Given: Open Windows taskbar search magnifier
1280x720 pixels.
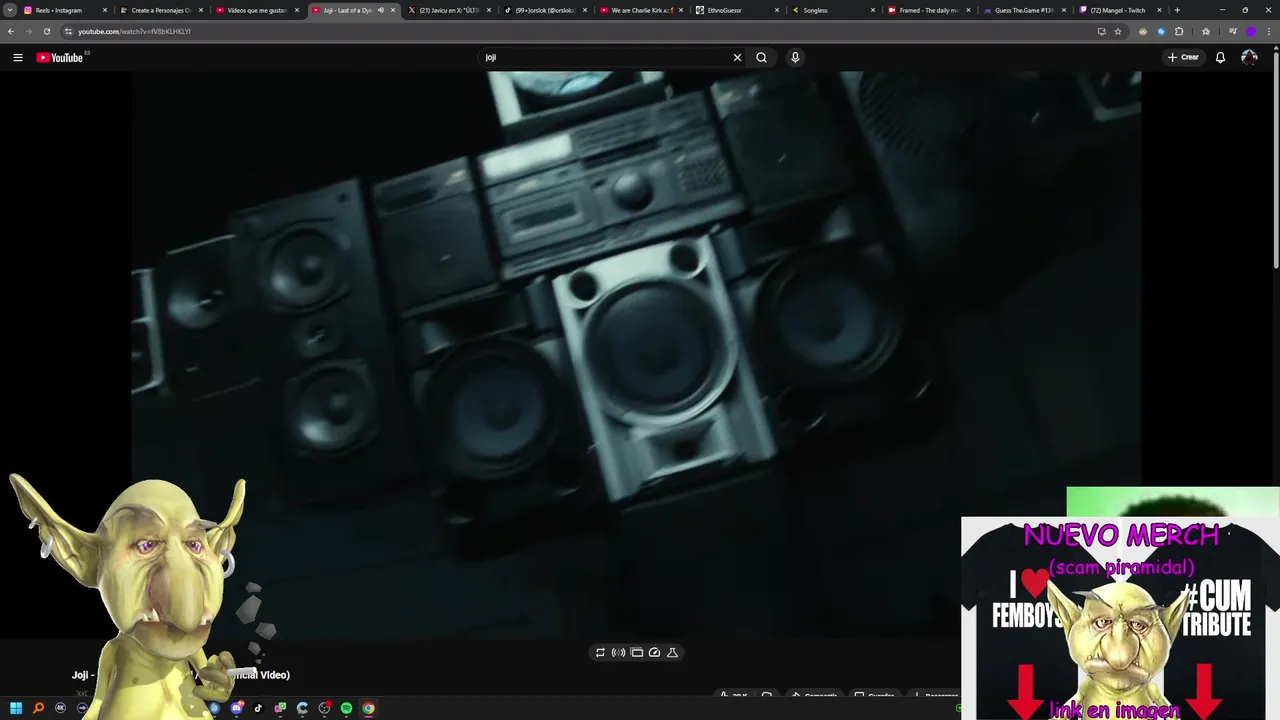Looking at the screenshot, I should pos(38,708).
